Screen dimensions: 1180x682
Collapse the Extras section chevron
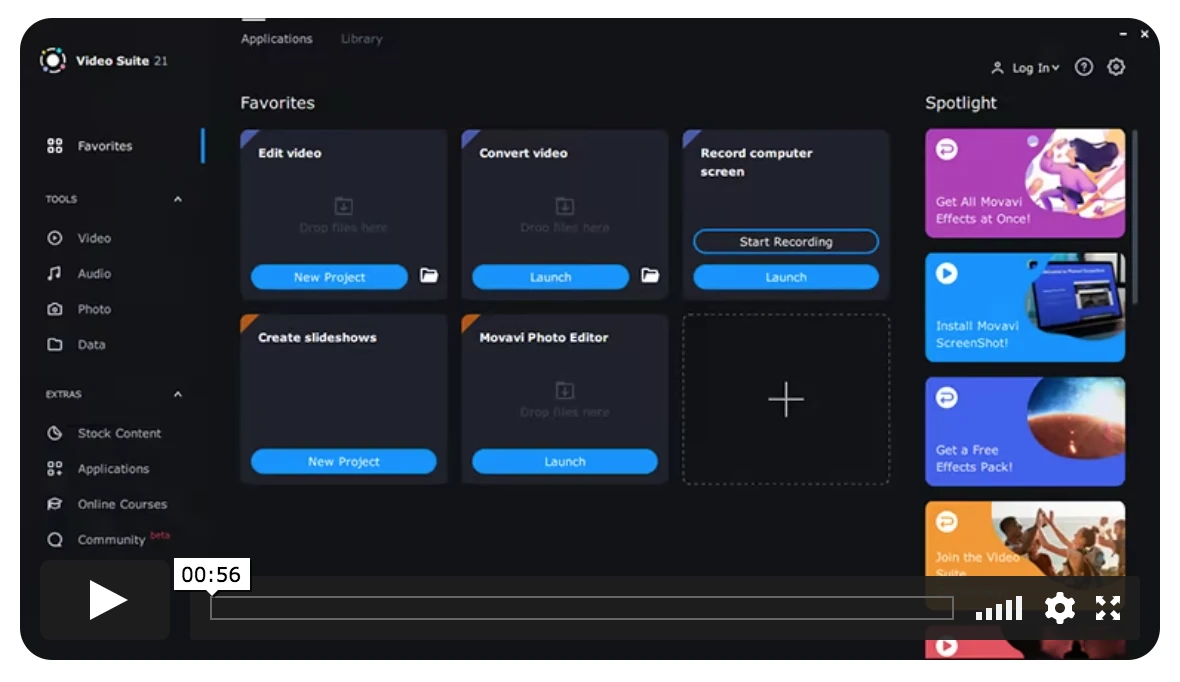(178, 394)
